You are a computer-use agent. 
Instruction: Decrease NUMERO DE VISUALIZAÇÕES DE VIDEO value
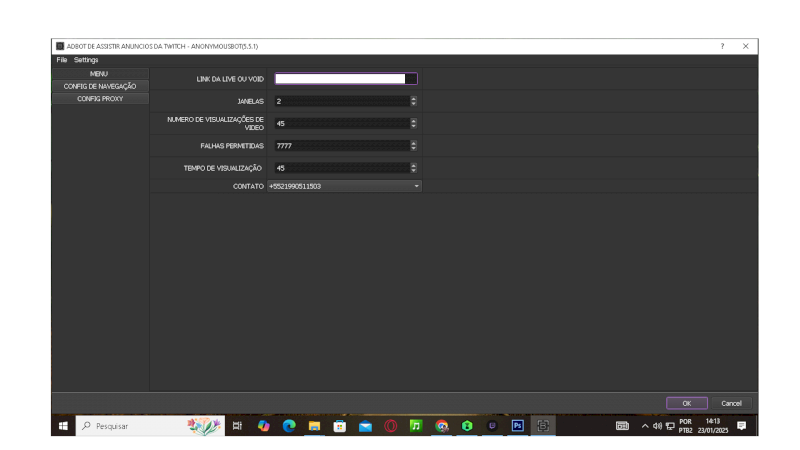[413, 126]
